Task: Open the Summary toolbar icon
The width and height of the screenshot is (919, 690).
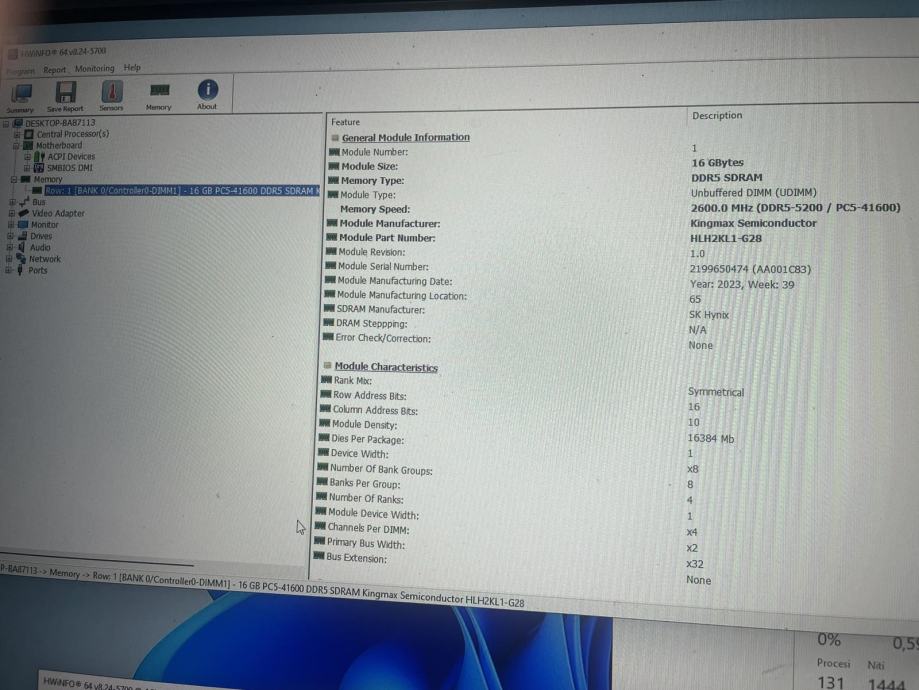Action: coord(21,97)
